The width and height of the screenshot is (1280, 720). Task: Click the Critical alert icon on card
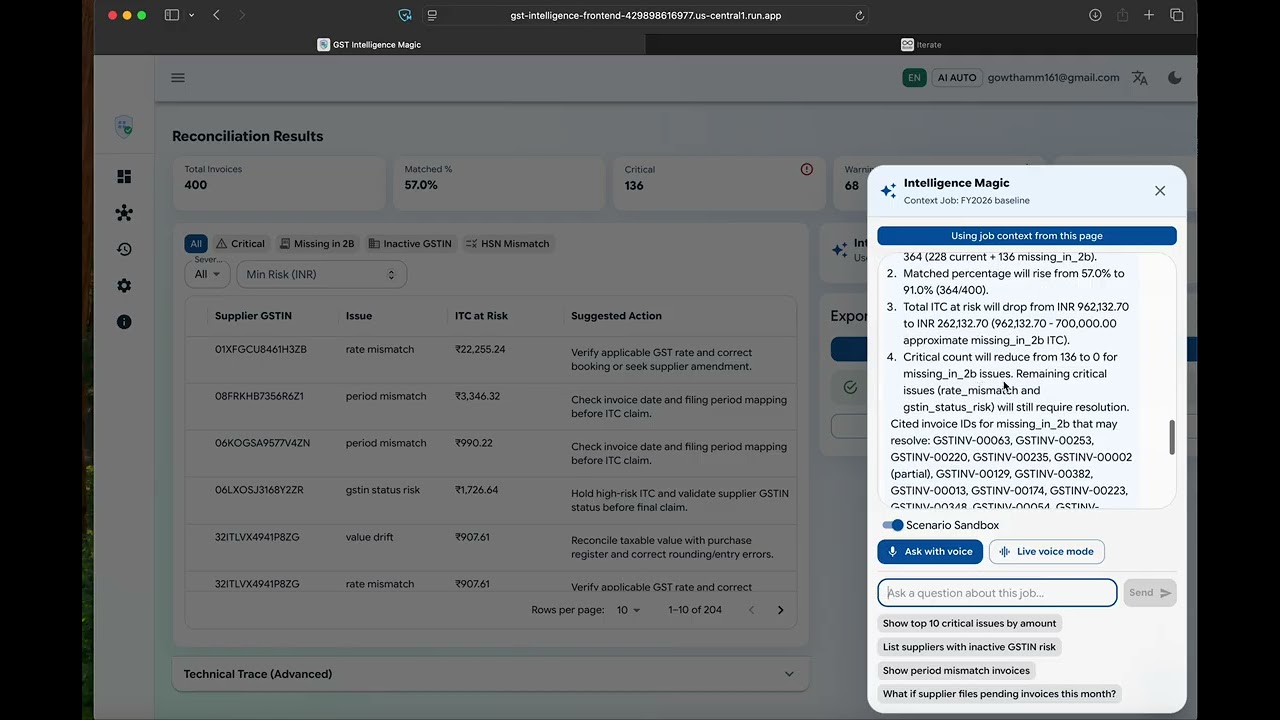tap(807, 169)
